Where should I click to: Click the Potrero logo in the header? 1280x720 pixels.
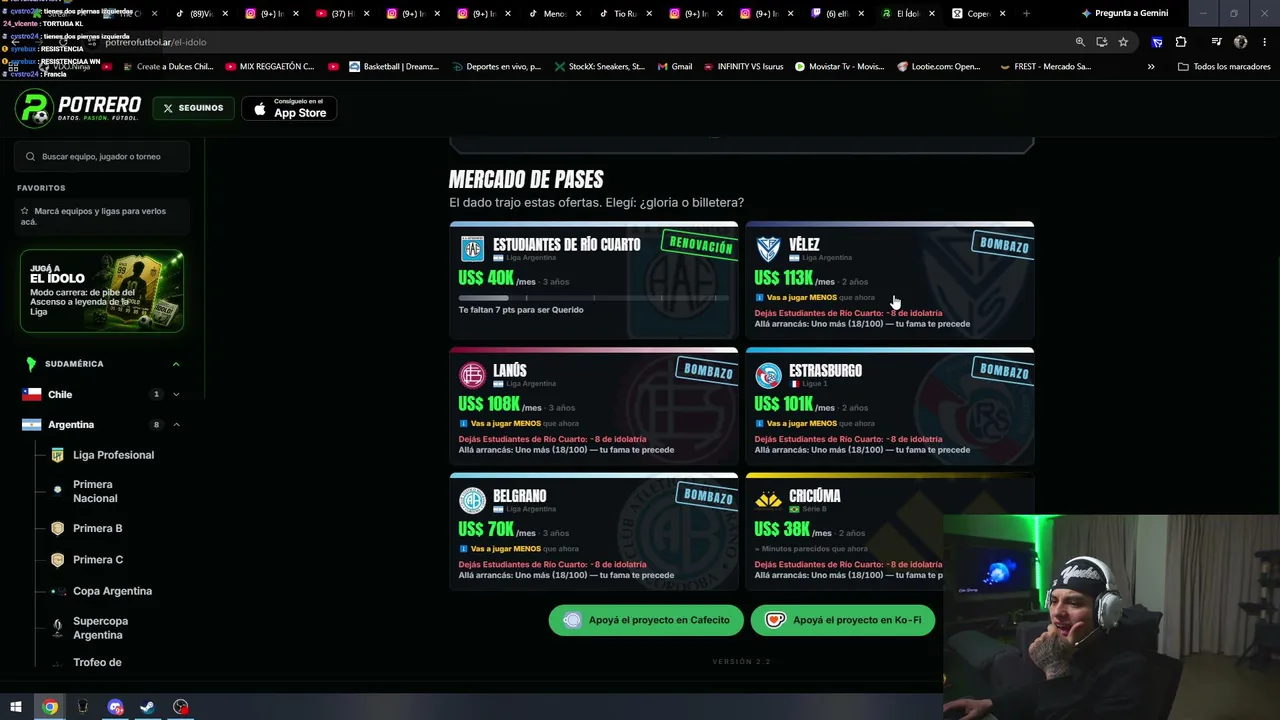pos(78,108)
